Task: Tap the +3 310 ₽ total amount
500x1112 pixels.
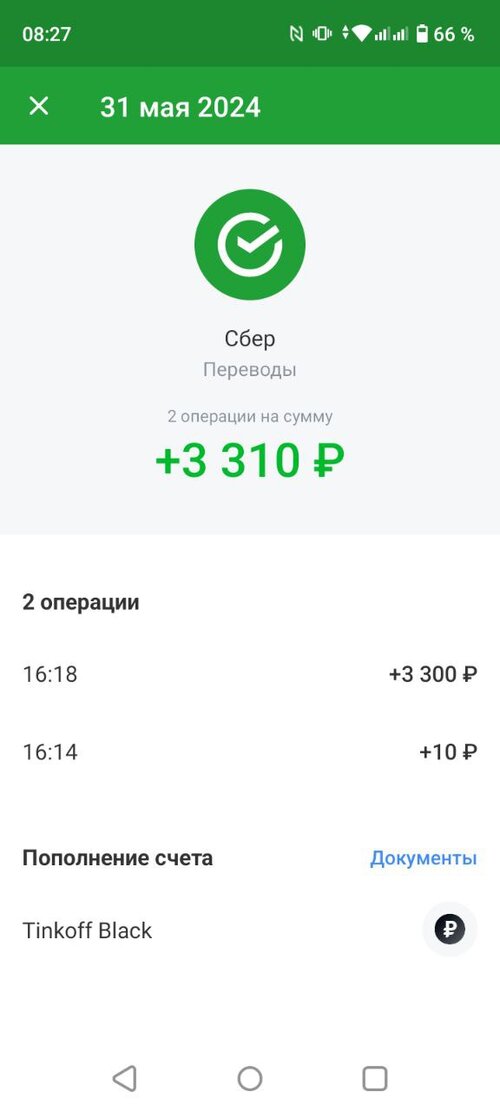Action: [x=250, y=461]
